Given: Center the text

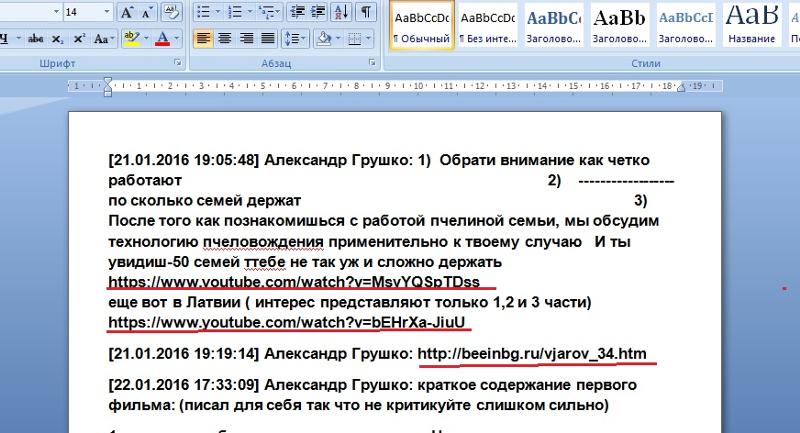Looking at the screenshot, I should pyautogui.click(x=224, y=39).
